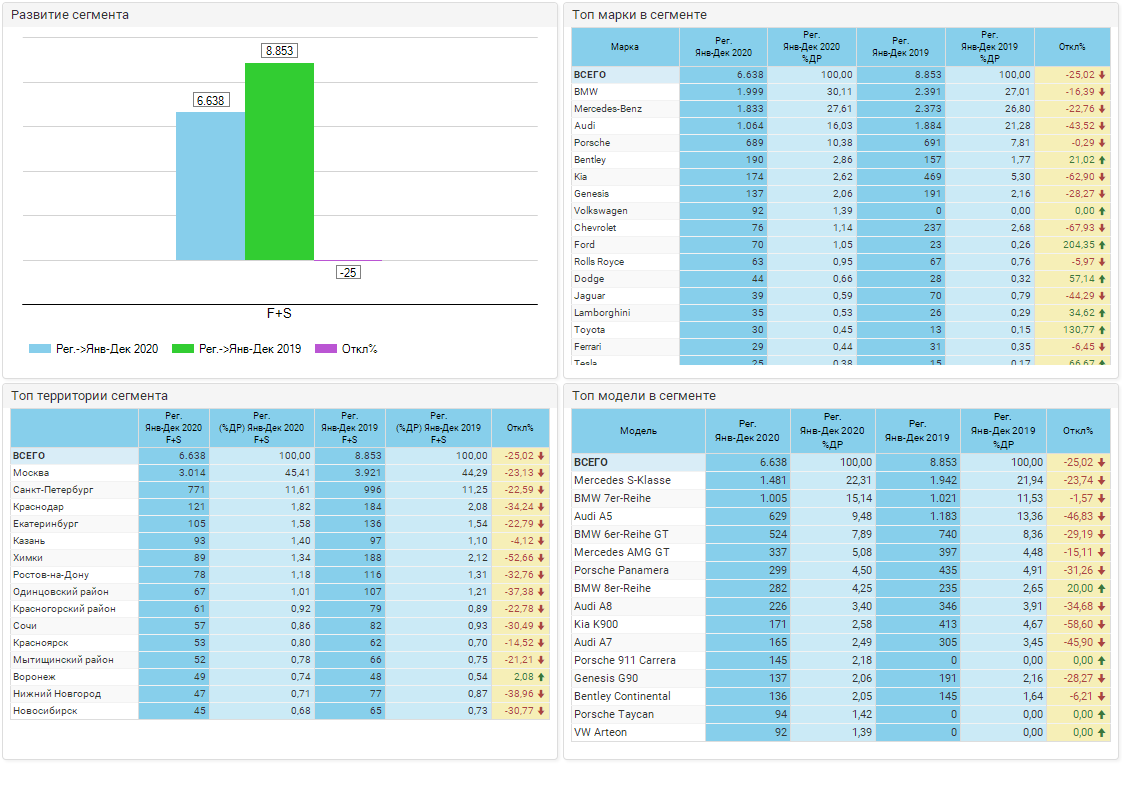Click the purple Откл% legend swatch
Viewport: 1122px width, 793px height.
click(x=325, y=349)
